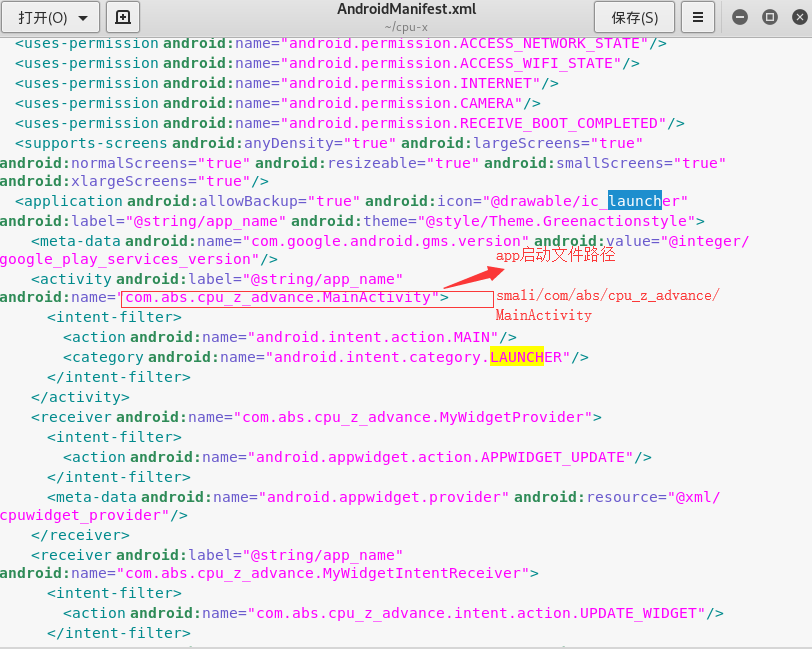Close the AndroidManifest.xml editor window

[797, 17]
